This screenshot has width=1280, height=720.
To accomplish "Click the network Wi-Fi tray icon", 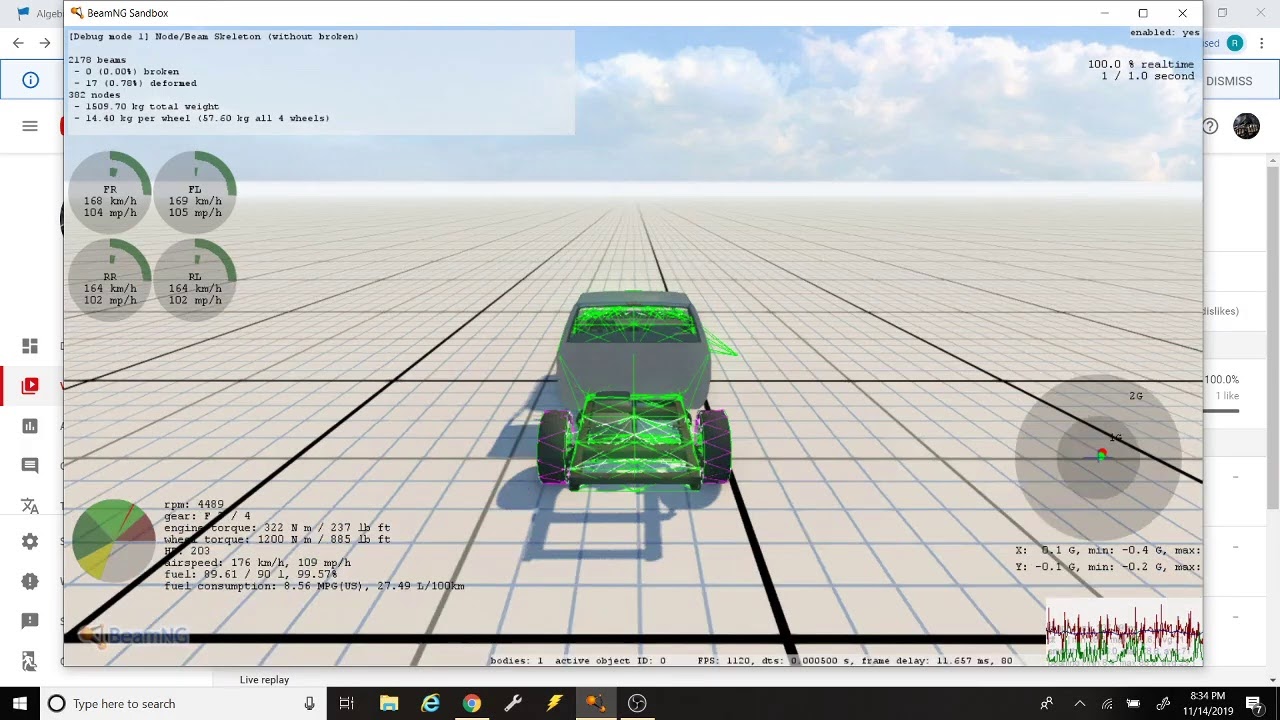I will point(1107,704).
